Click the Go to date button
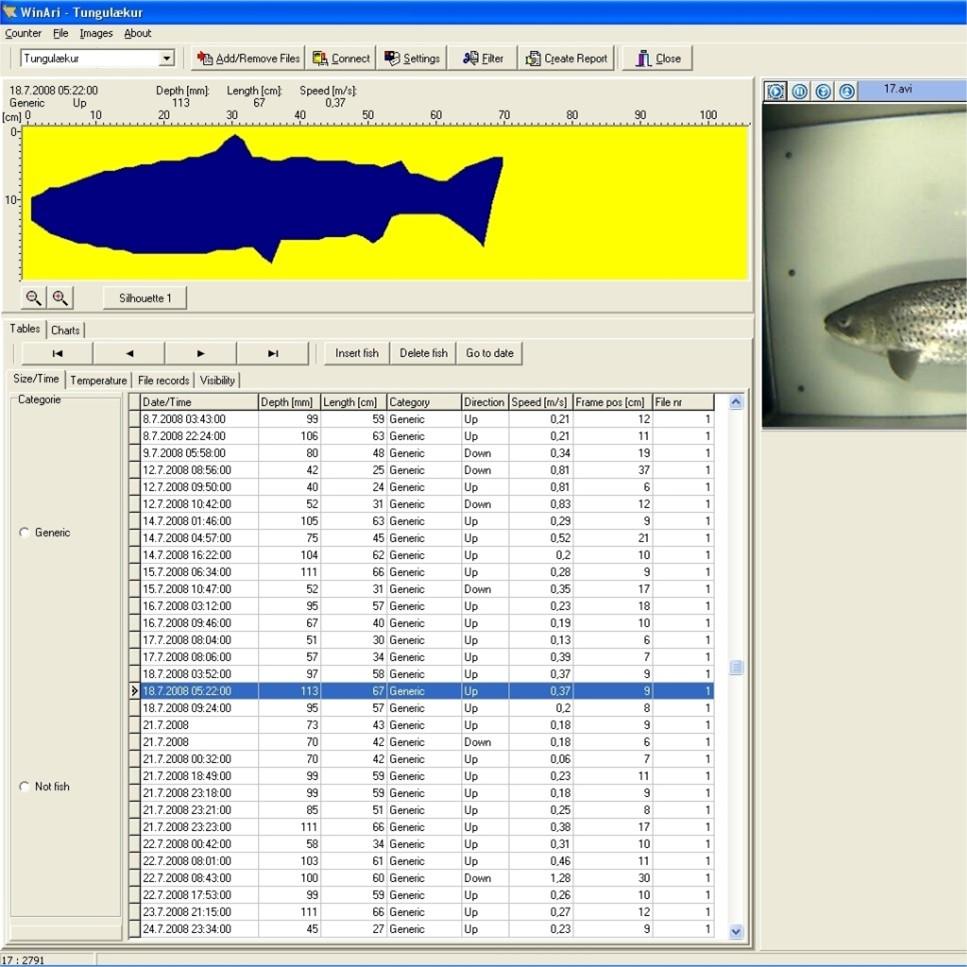The height and width of the screenshot is (967, 967). [490, 353]
